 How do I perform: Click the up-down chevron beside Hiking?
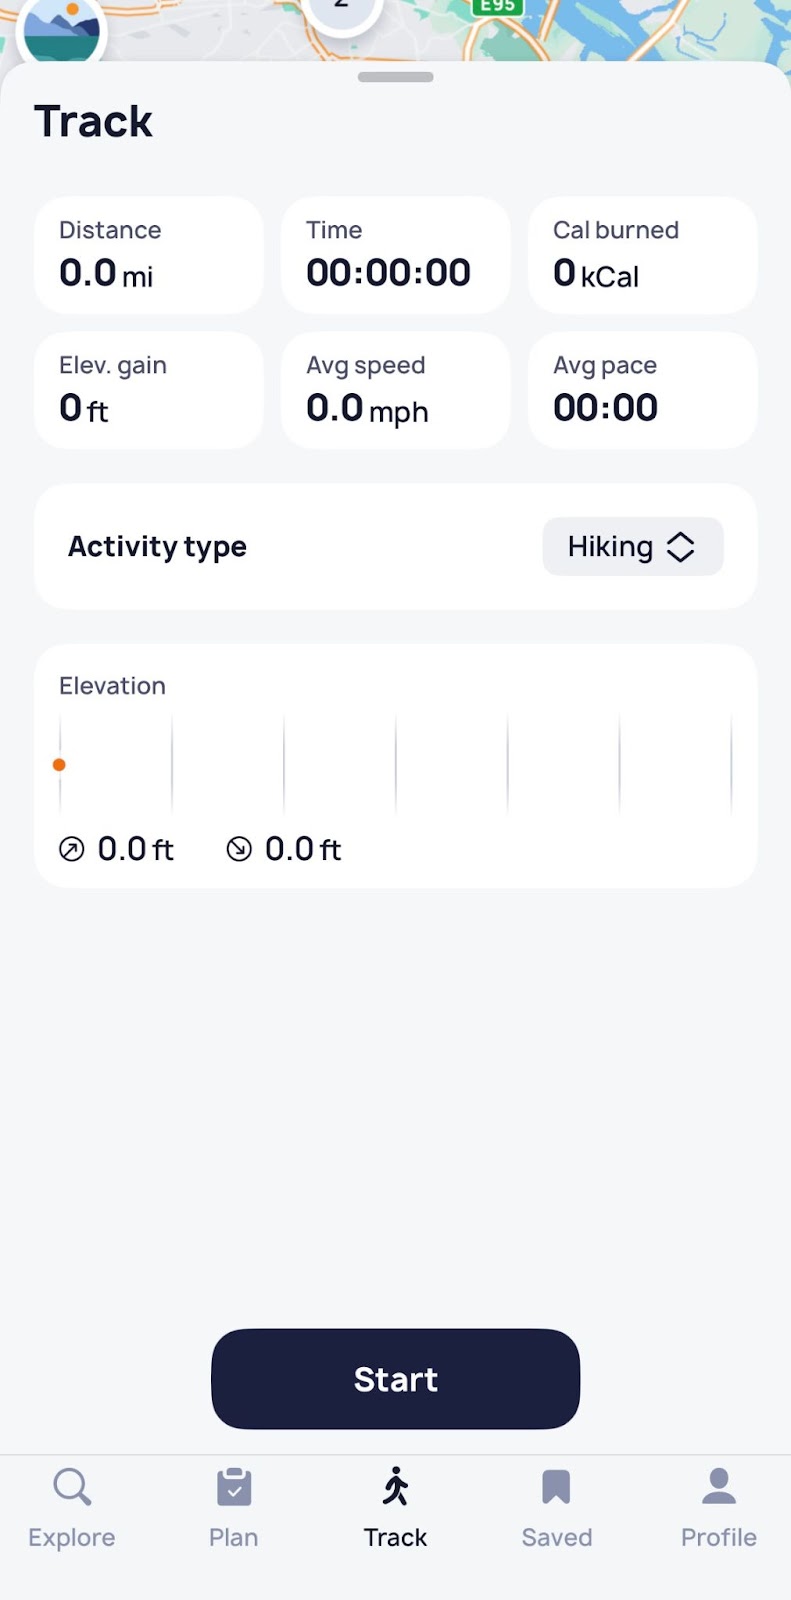coord(681,546)
